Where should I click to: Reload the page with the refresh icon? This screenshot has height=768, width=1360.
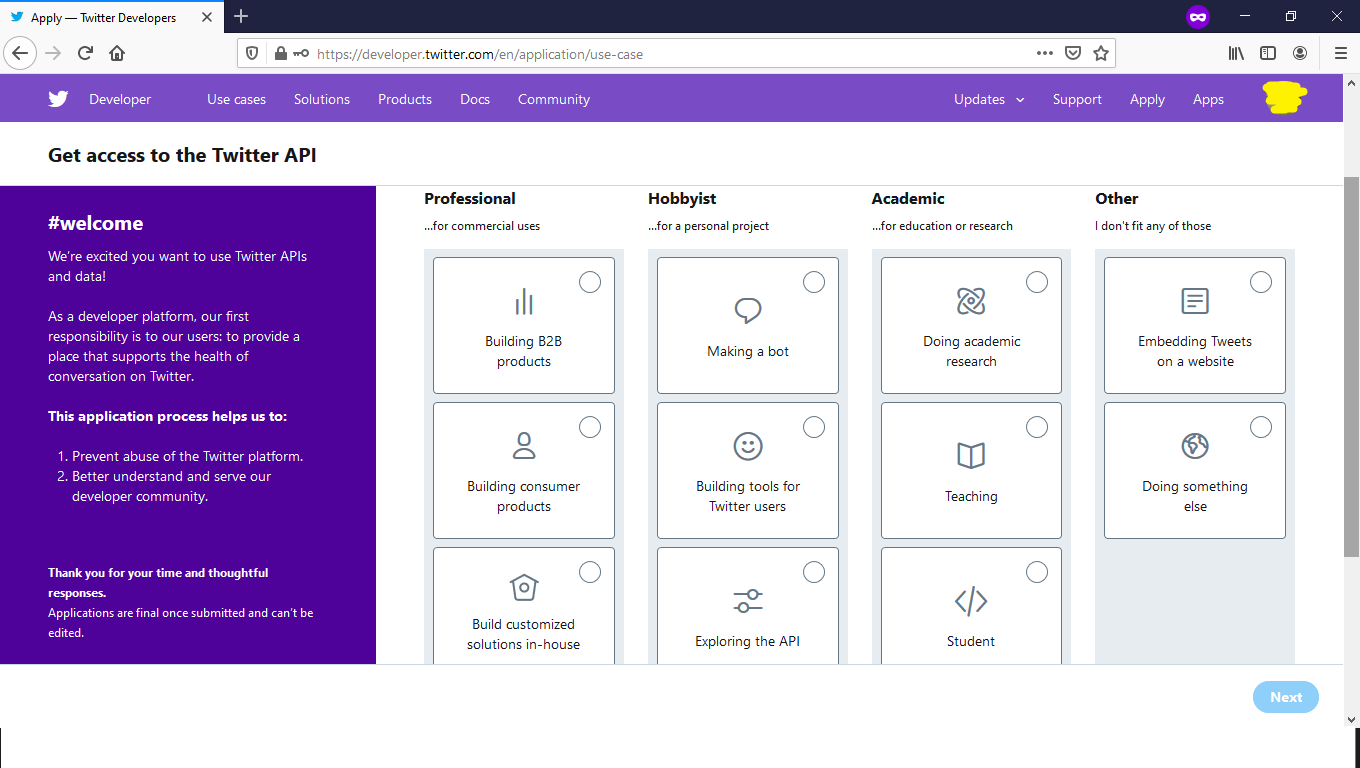85,53
